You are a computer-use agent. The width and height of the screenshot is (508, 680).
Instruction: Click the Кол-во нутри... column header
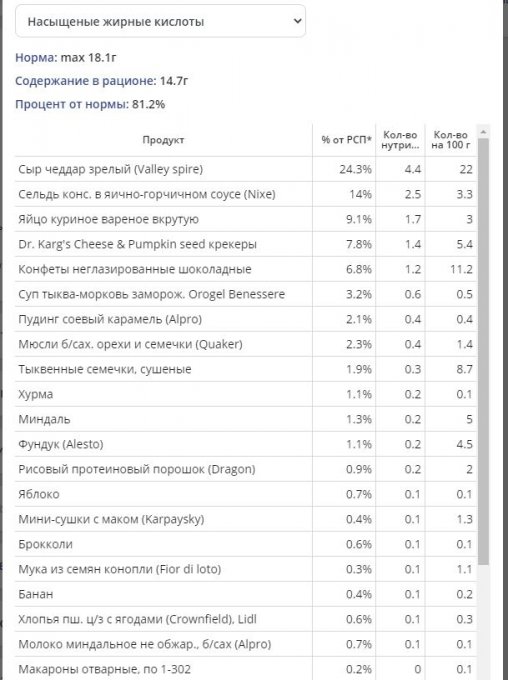pos(400,140)
